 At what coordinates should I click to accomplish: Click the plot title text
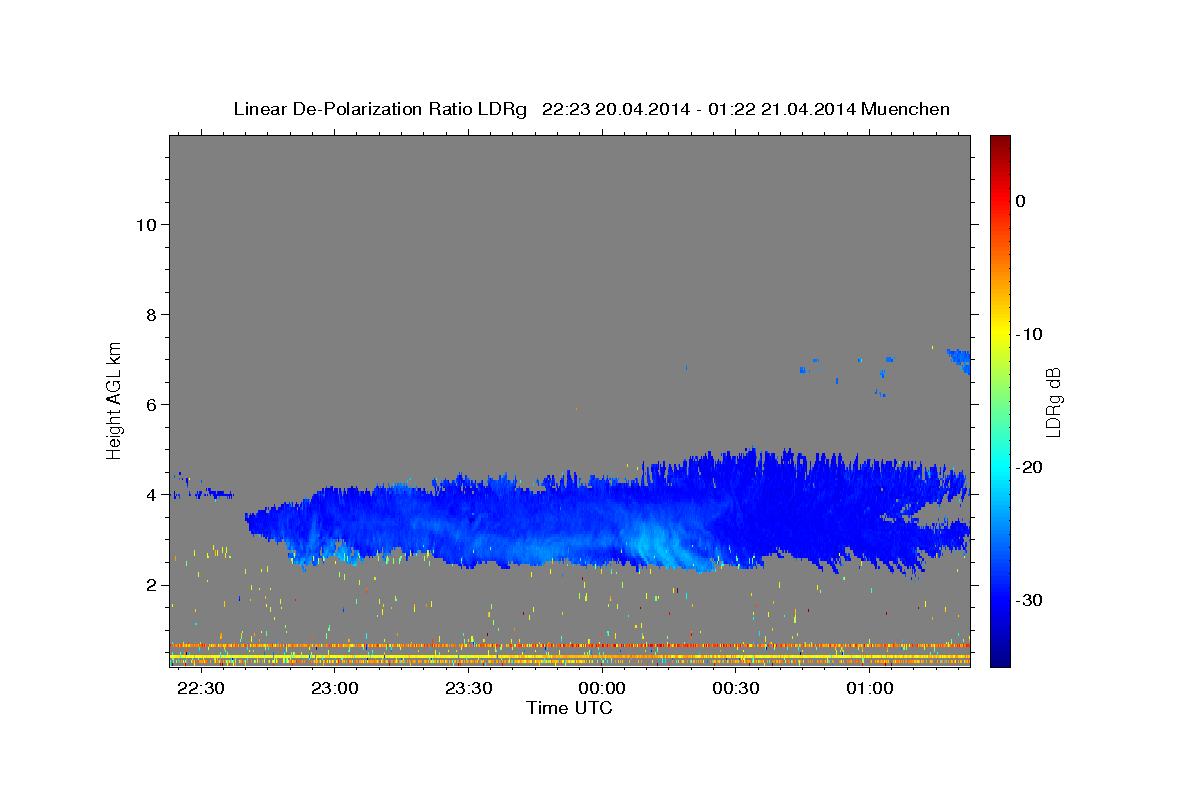coord(591,109)
